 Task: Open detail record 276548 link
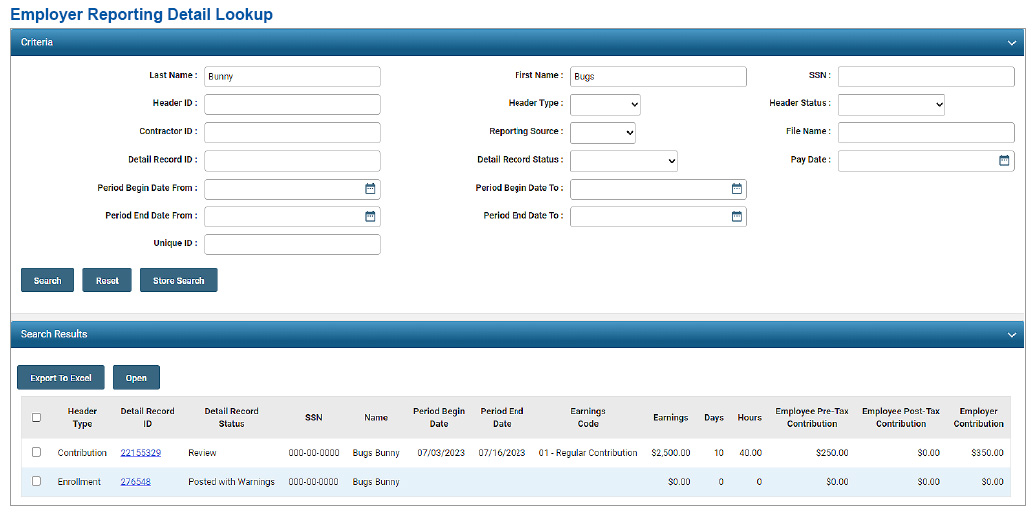[x=135, y=482]
